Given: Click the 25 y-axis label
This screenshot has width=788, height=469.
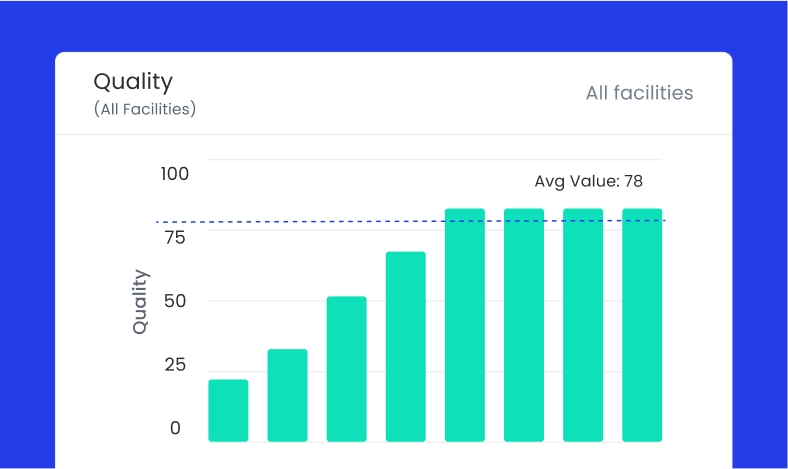Looking at the screenshot, I should coord(174,365).
